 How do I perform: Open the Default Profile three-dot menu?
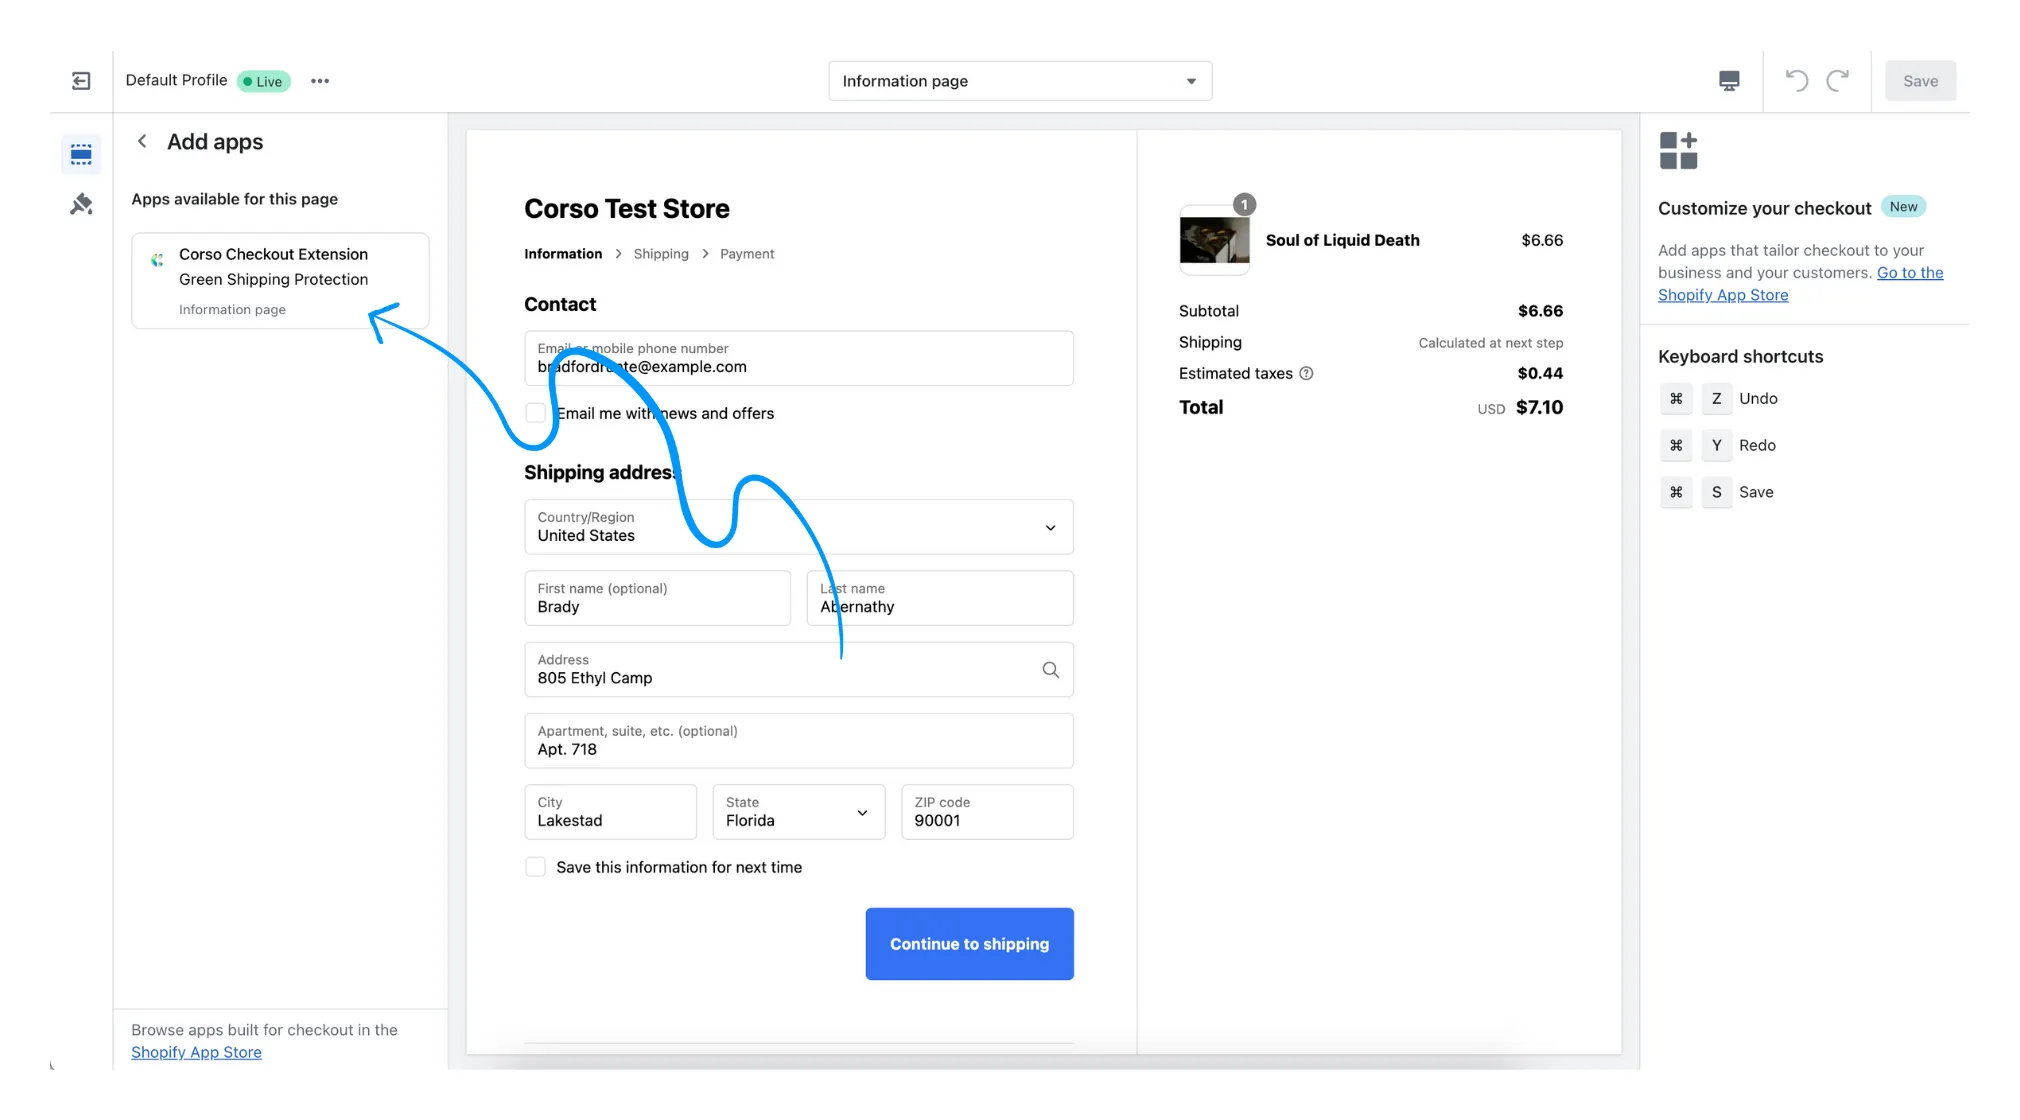[x=320, y=81]
